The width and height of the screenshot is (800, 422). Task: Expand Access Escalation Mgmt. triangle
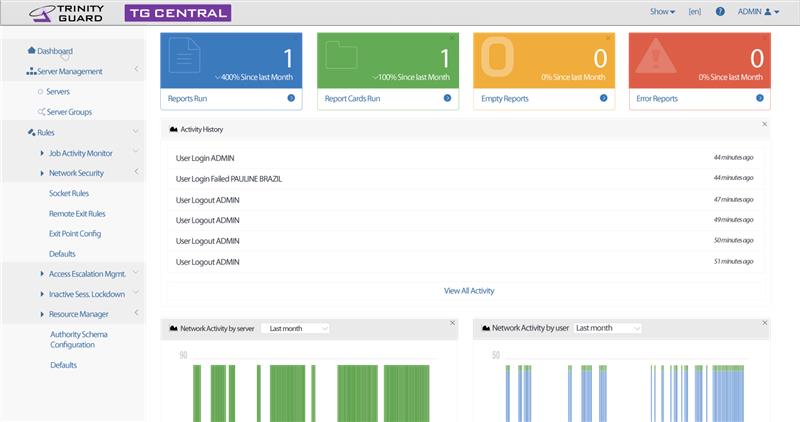click(42, 274)
